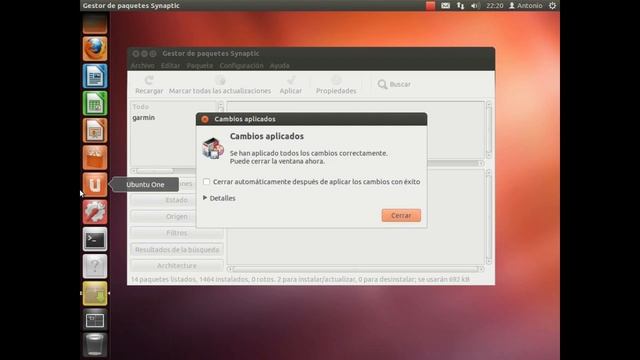Screen dimensions: 640x360
Task: Open Firefox from the launcher
Action: (x=95, y=48)
